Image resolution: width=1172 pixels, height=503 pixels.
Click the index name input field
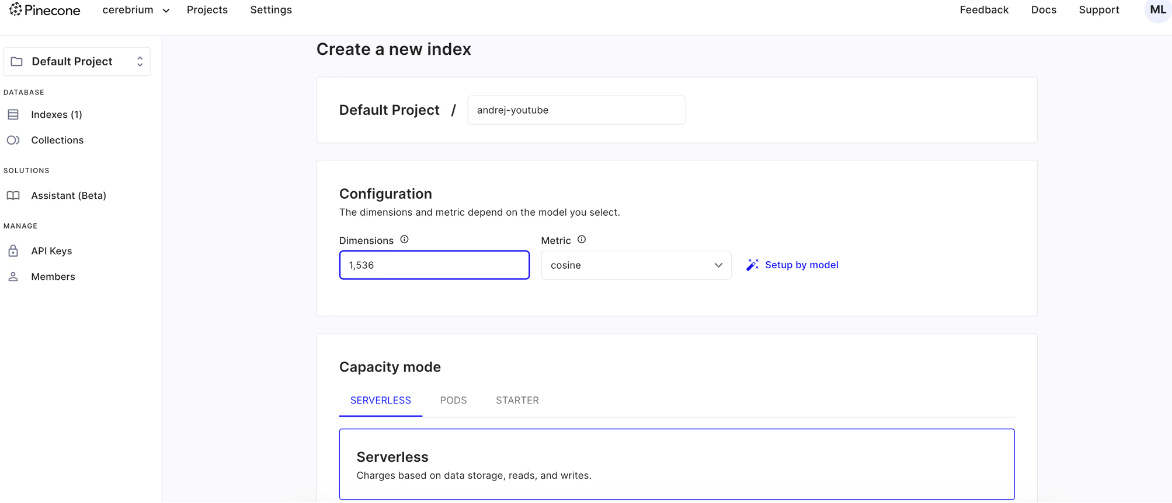[576, 110]
